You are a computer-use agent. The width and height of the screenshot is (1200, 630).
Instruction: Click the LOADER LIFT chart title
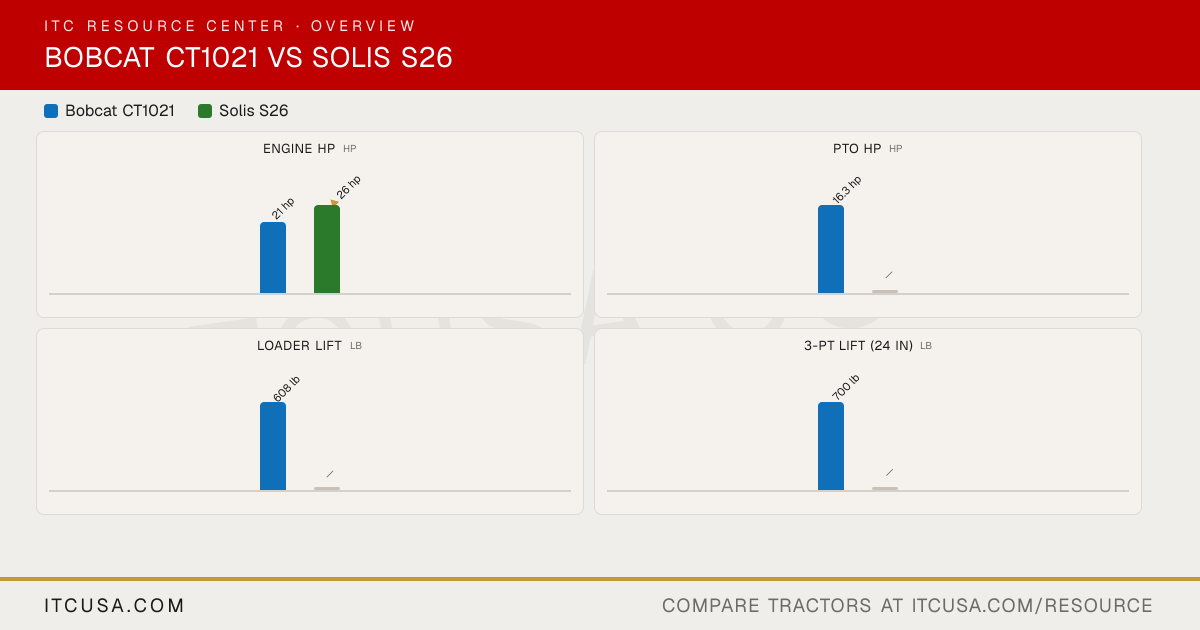(299, 345)
